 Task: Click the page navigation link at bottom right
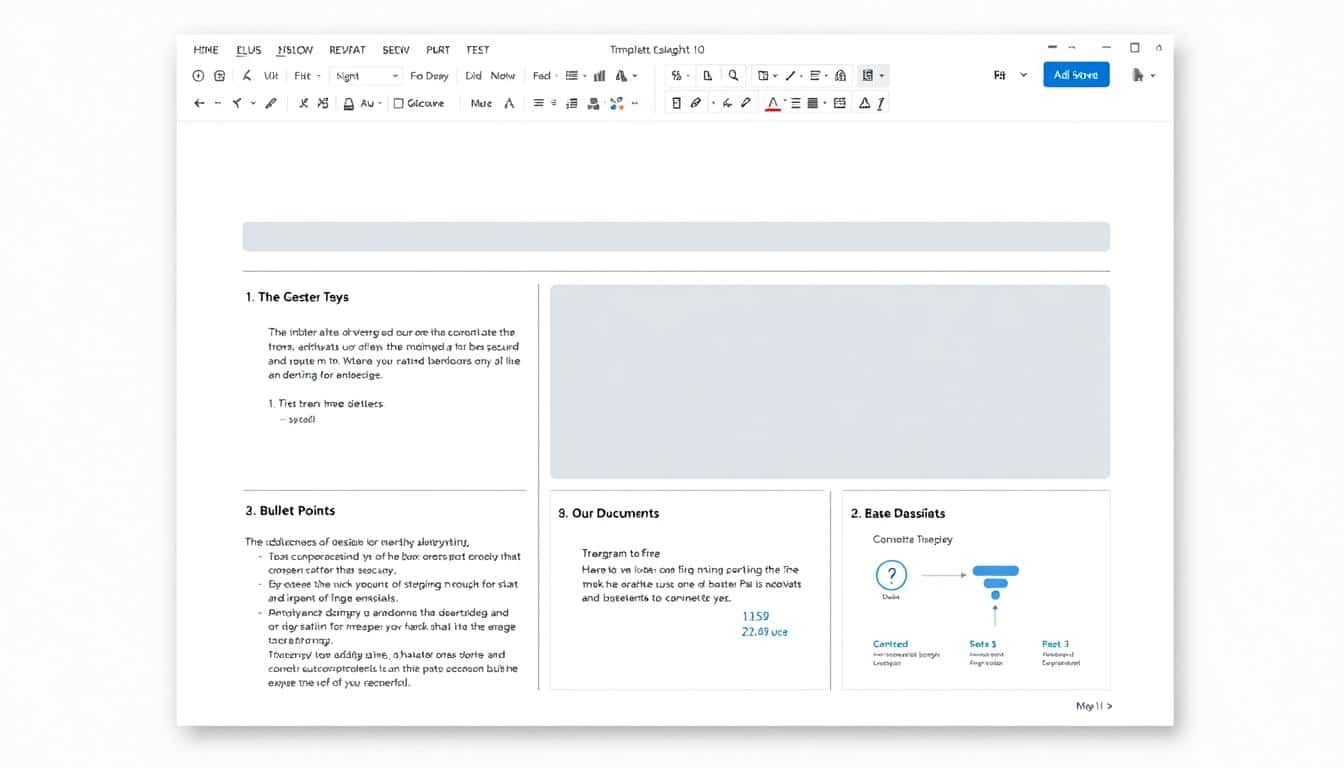[x=1094, y=706]
